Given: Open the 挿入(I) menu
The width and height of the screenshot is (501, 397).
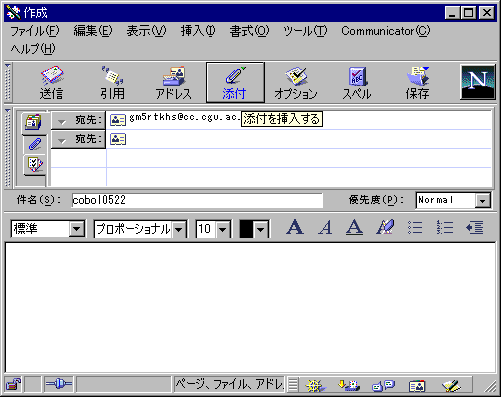Looking at the screenshot, I should [198, 31].
